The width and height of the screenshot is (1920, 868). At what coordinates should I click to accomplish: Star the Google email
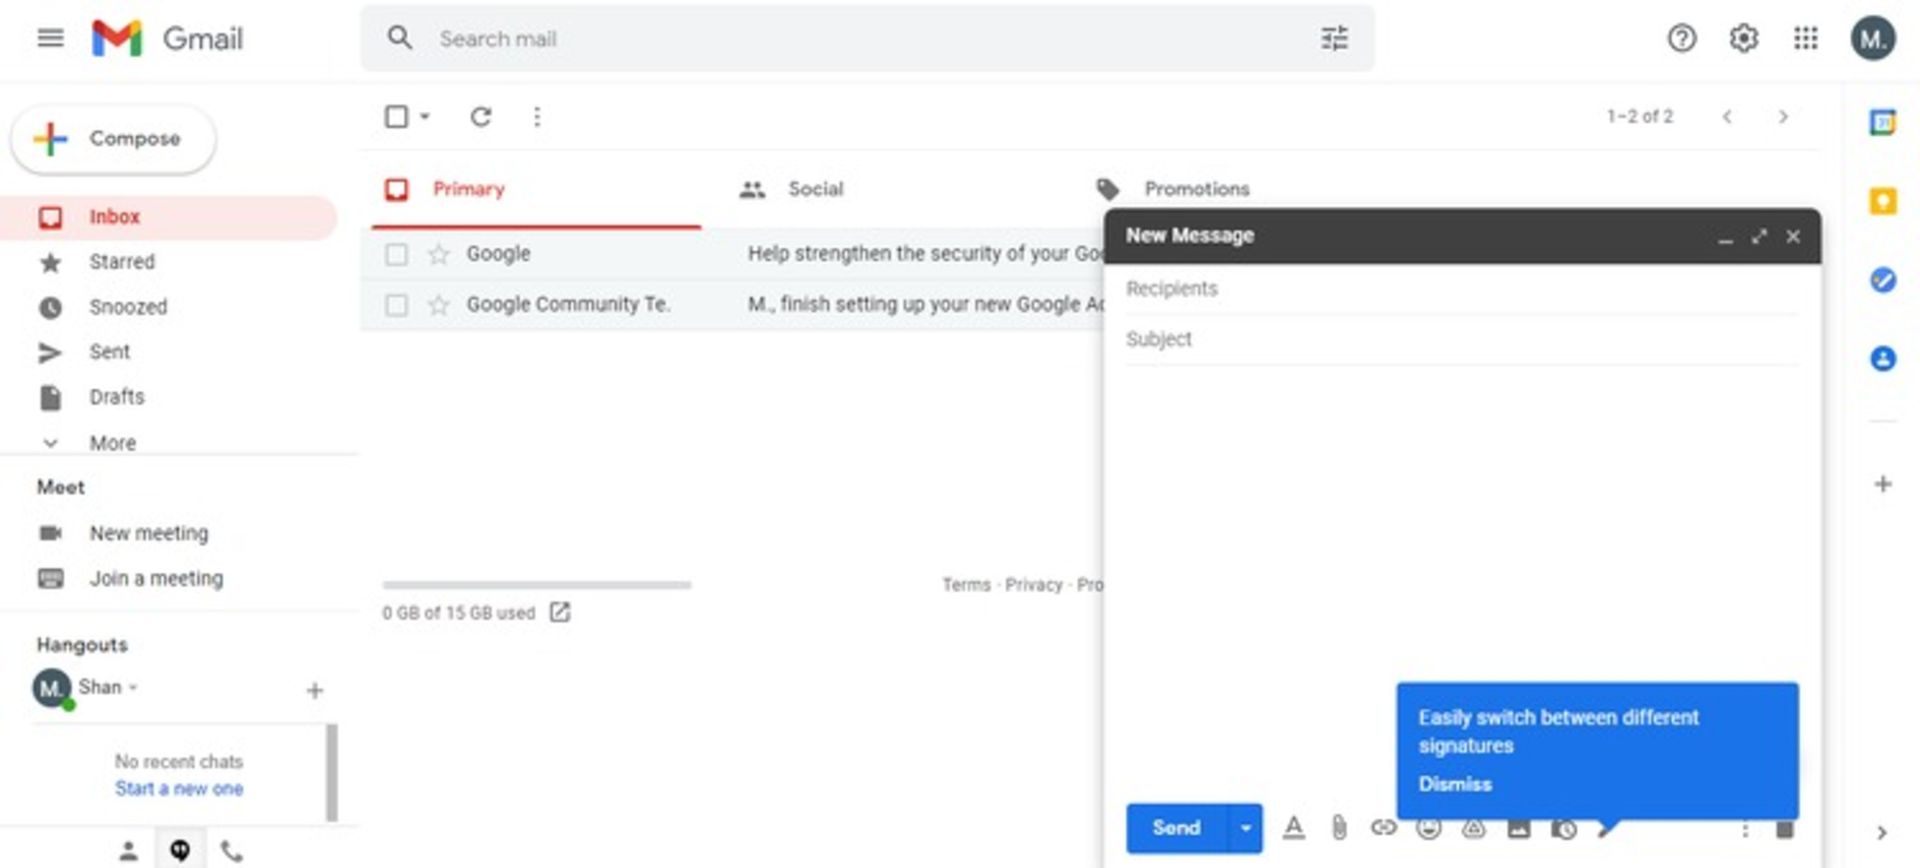pos(438,254)
